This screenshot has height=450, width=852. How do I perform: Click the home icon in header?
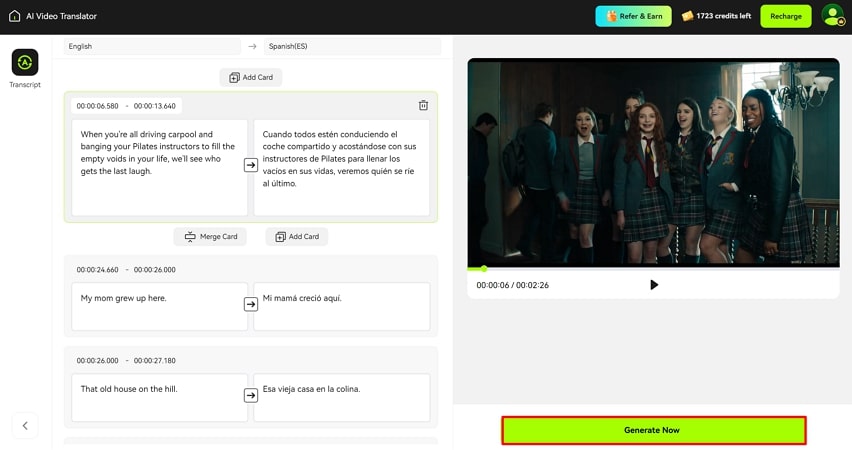15,16
